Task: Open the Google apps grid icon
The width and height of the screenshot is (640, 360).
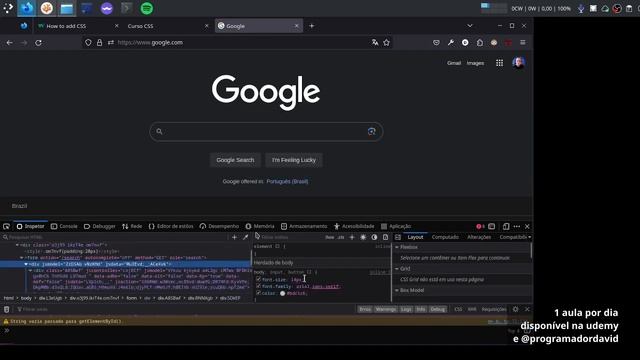Action: [x=499, y=63]
